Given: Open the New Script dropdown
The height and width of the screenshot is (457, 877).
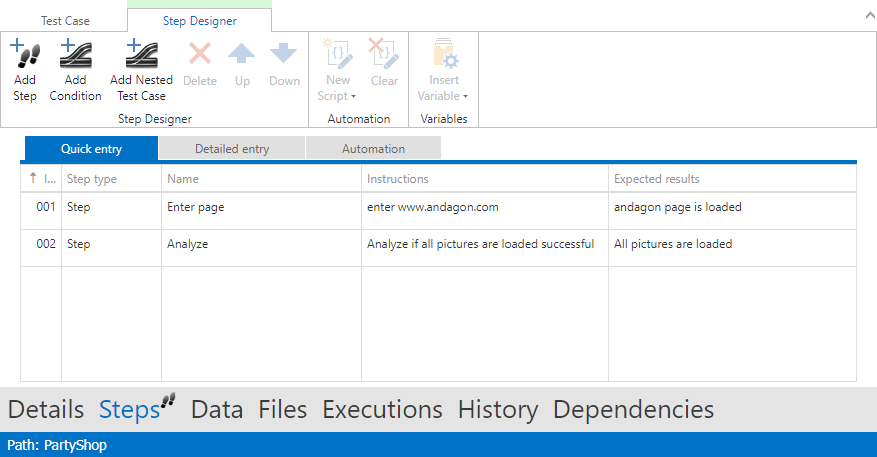Looking at the screenshot, I should [338, 88].
